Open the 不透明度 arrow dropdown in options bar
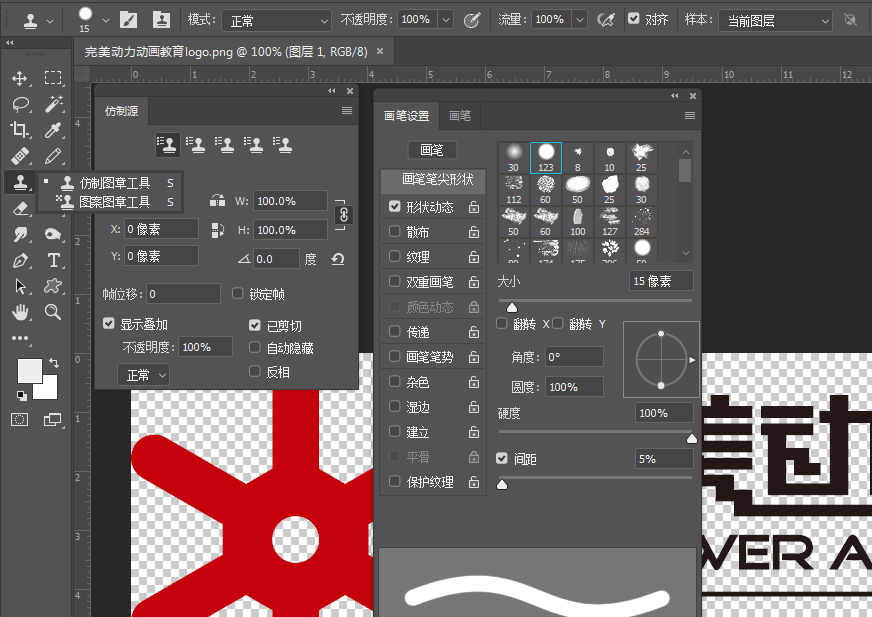 point(445,20)
